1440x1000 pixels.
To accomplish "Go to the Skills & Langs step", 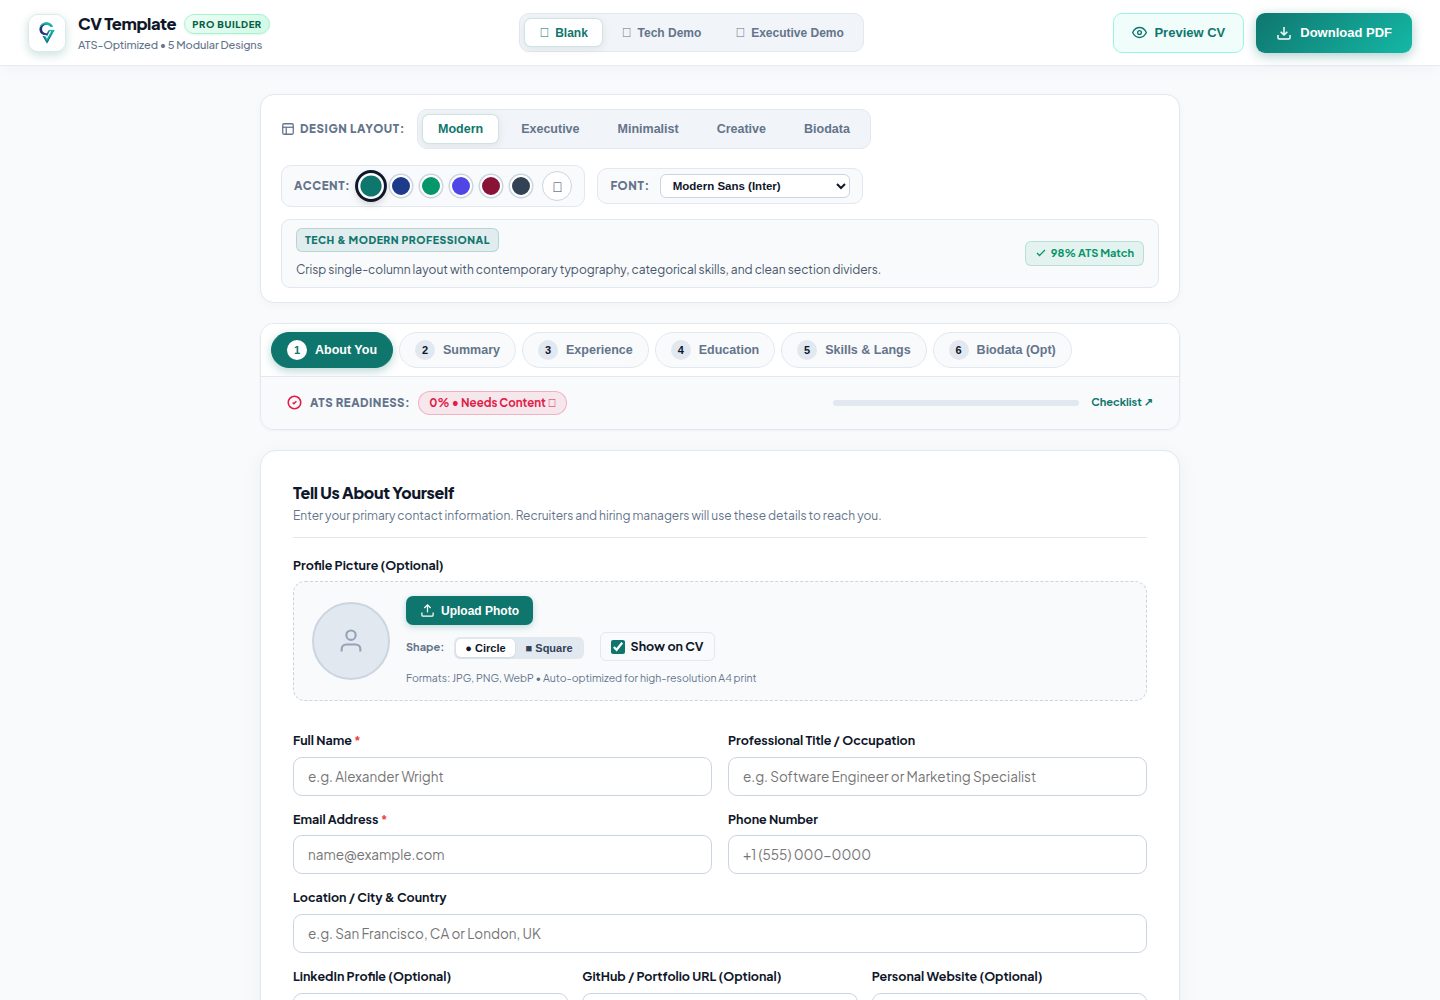I will (x=854, y=350).
